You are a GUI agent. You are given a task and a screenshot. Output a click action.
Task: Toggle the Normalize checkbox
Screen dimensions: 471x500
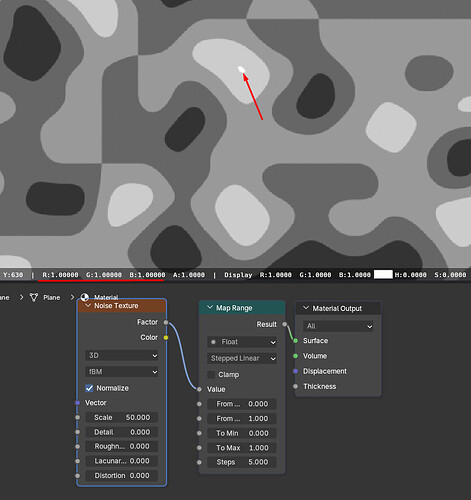[x=89, y=388]
